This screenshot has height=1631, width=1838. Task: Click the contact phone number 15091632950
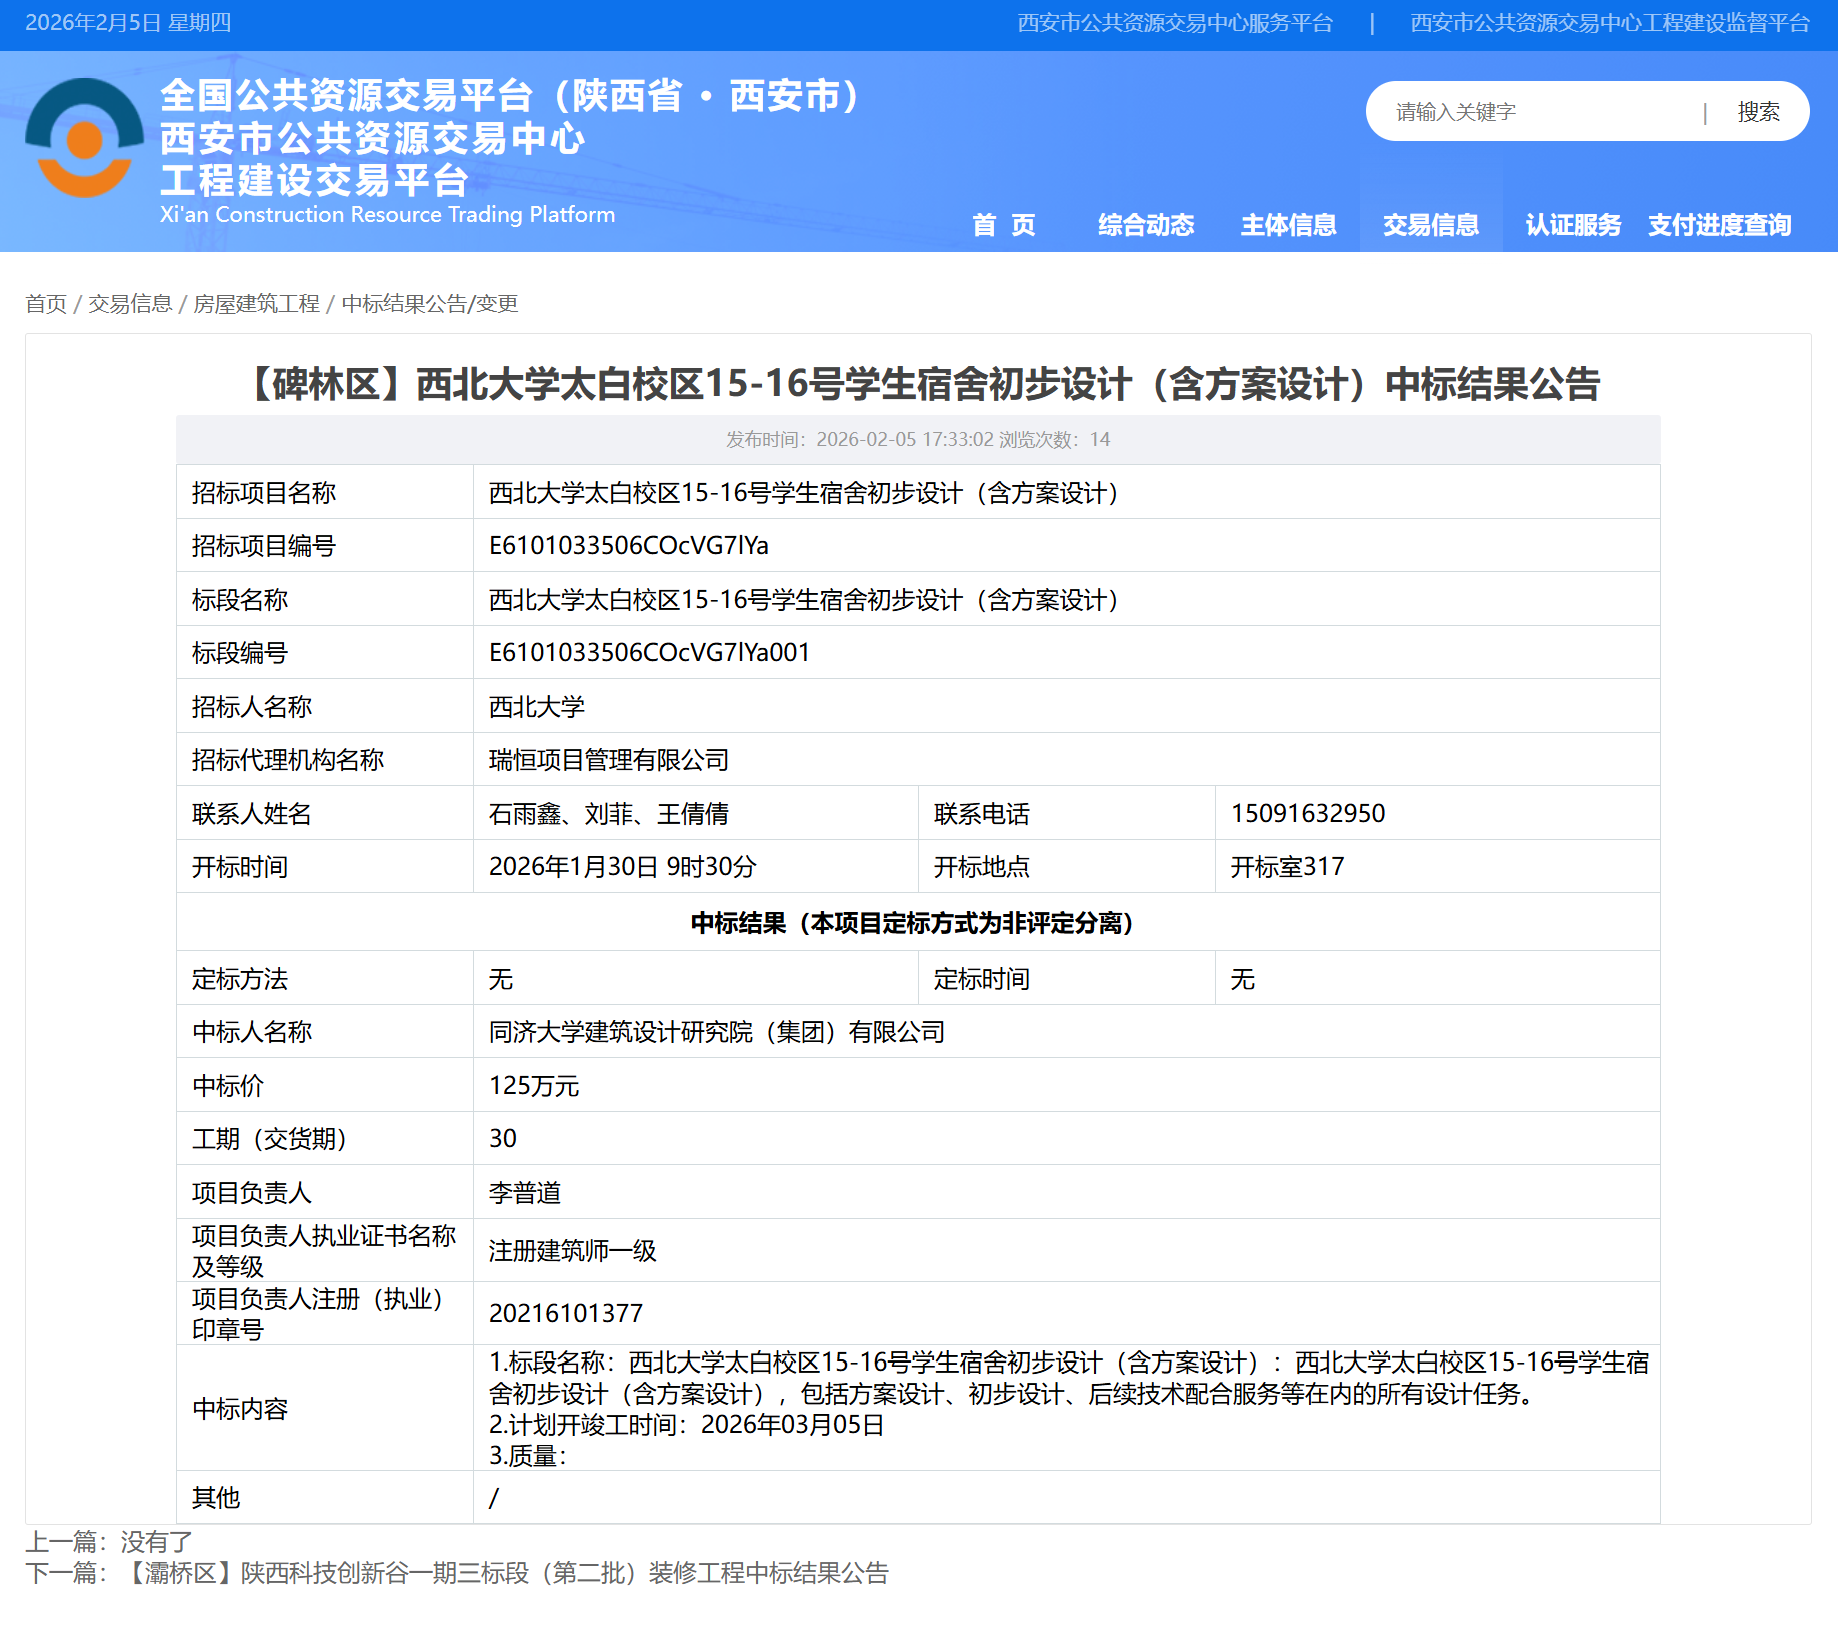1308,813
